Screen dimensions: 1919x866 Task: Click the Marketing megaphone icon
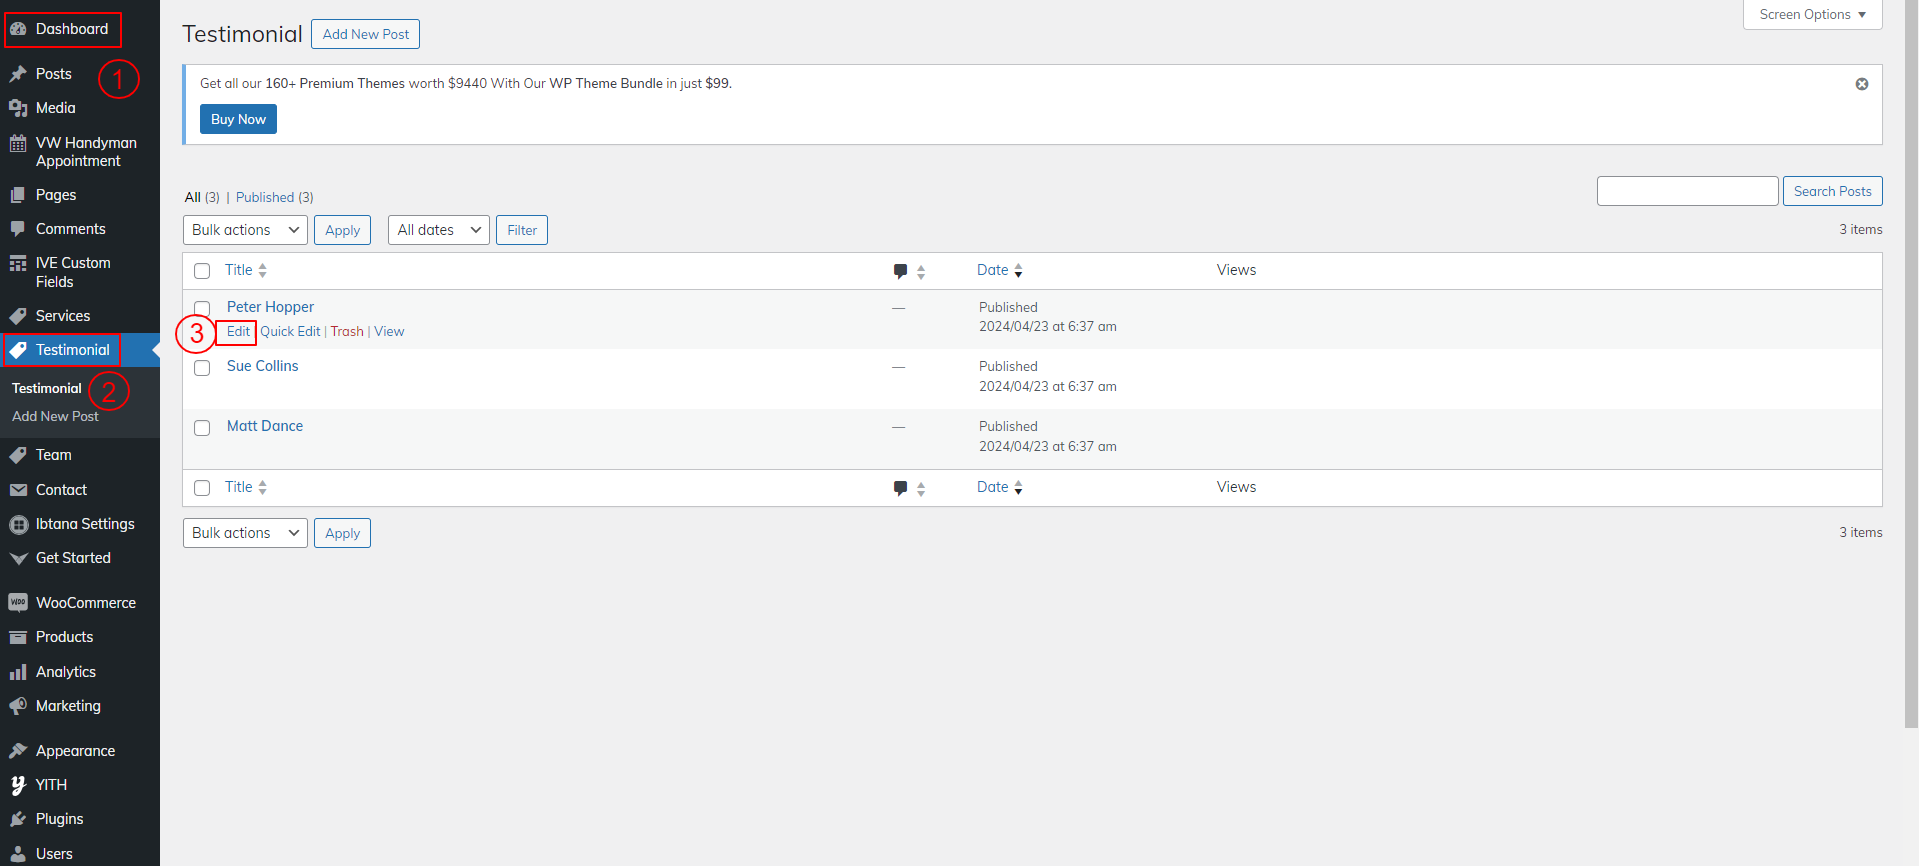tap(18, 706)
